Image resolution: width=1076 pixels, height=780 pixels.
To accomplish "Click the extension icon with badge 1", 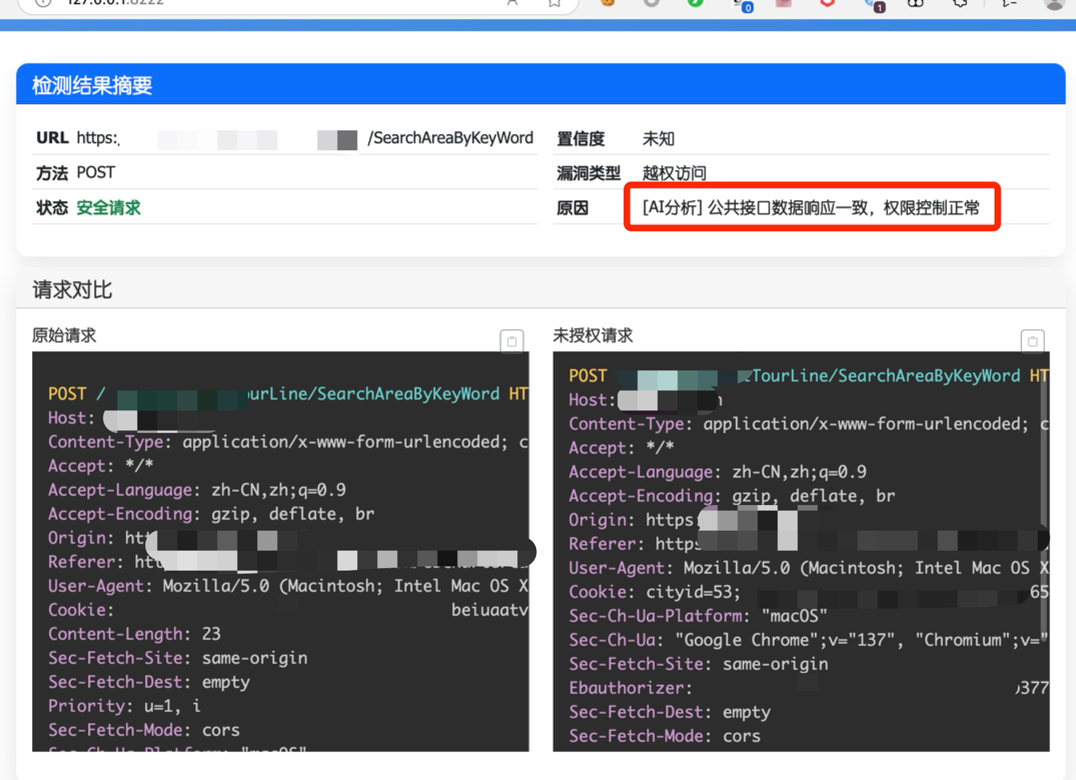I will (x=873, y=3).
